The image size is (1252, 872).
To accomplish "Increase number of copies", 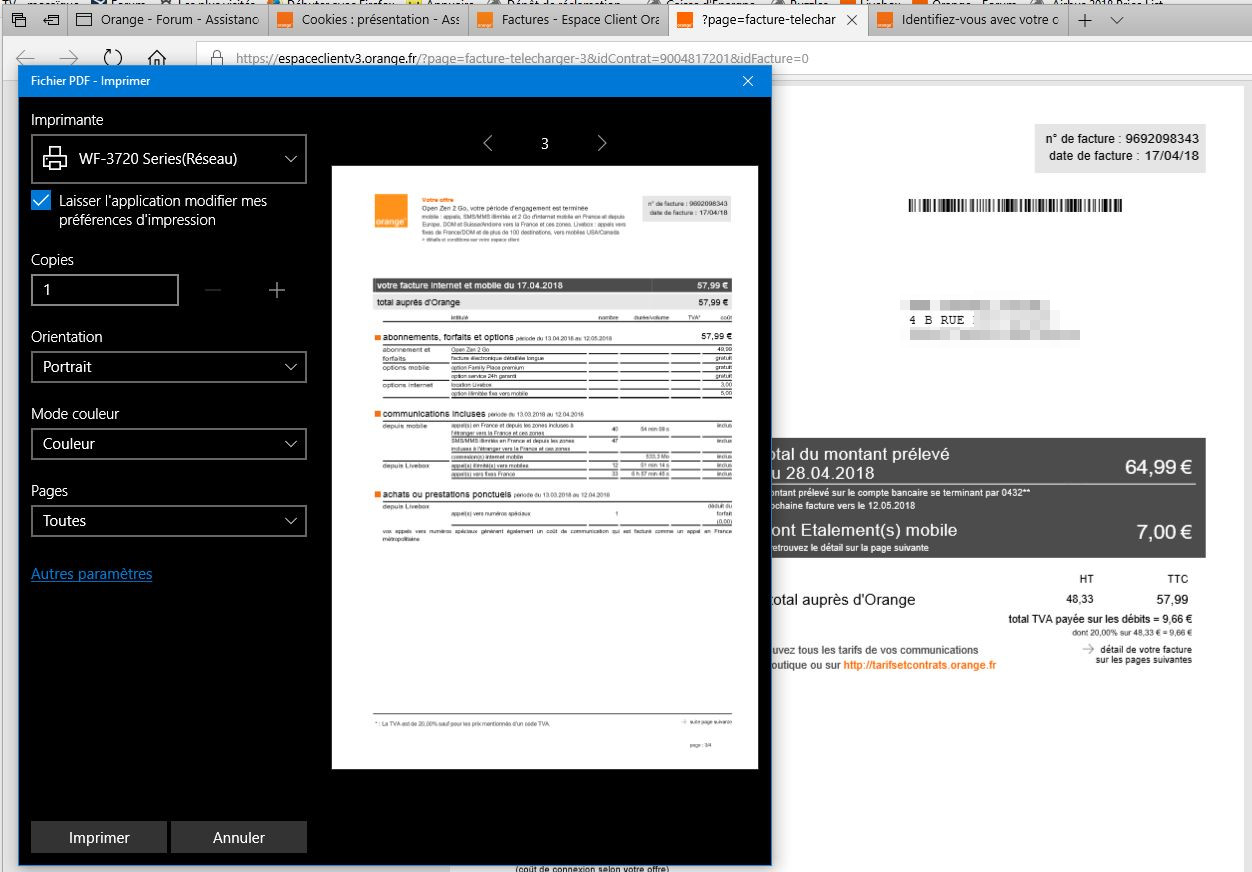I will coord(277,290).
